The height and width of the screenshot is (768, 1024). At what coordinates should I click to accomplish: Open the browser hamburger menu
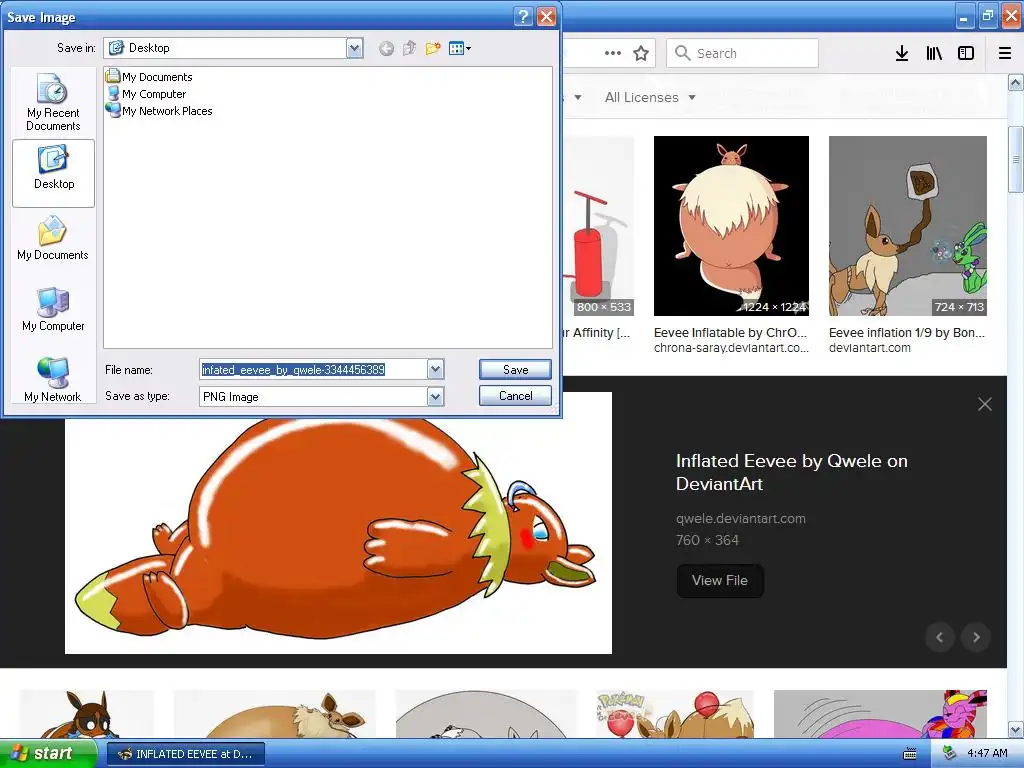click(x=1005, y=53)
